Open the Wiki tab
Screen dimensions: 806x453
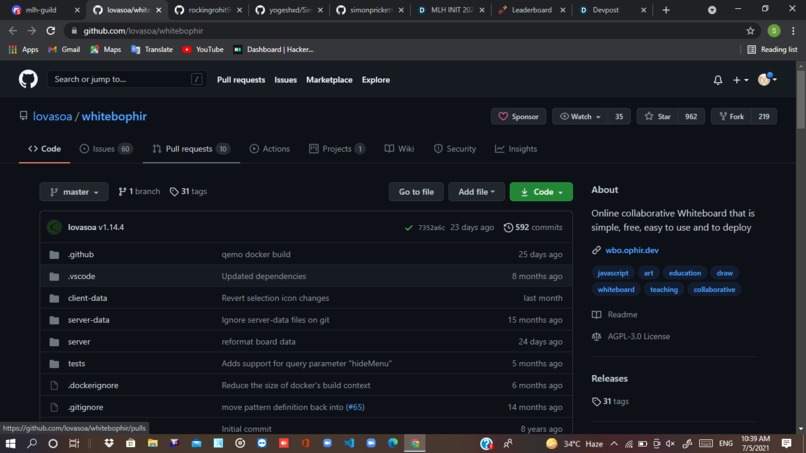coord(399,149)
